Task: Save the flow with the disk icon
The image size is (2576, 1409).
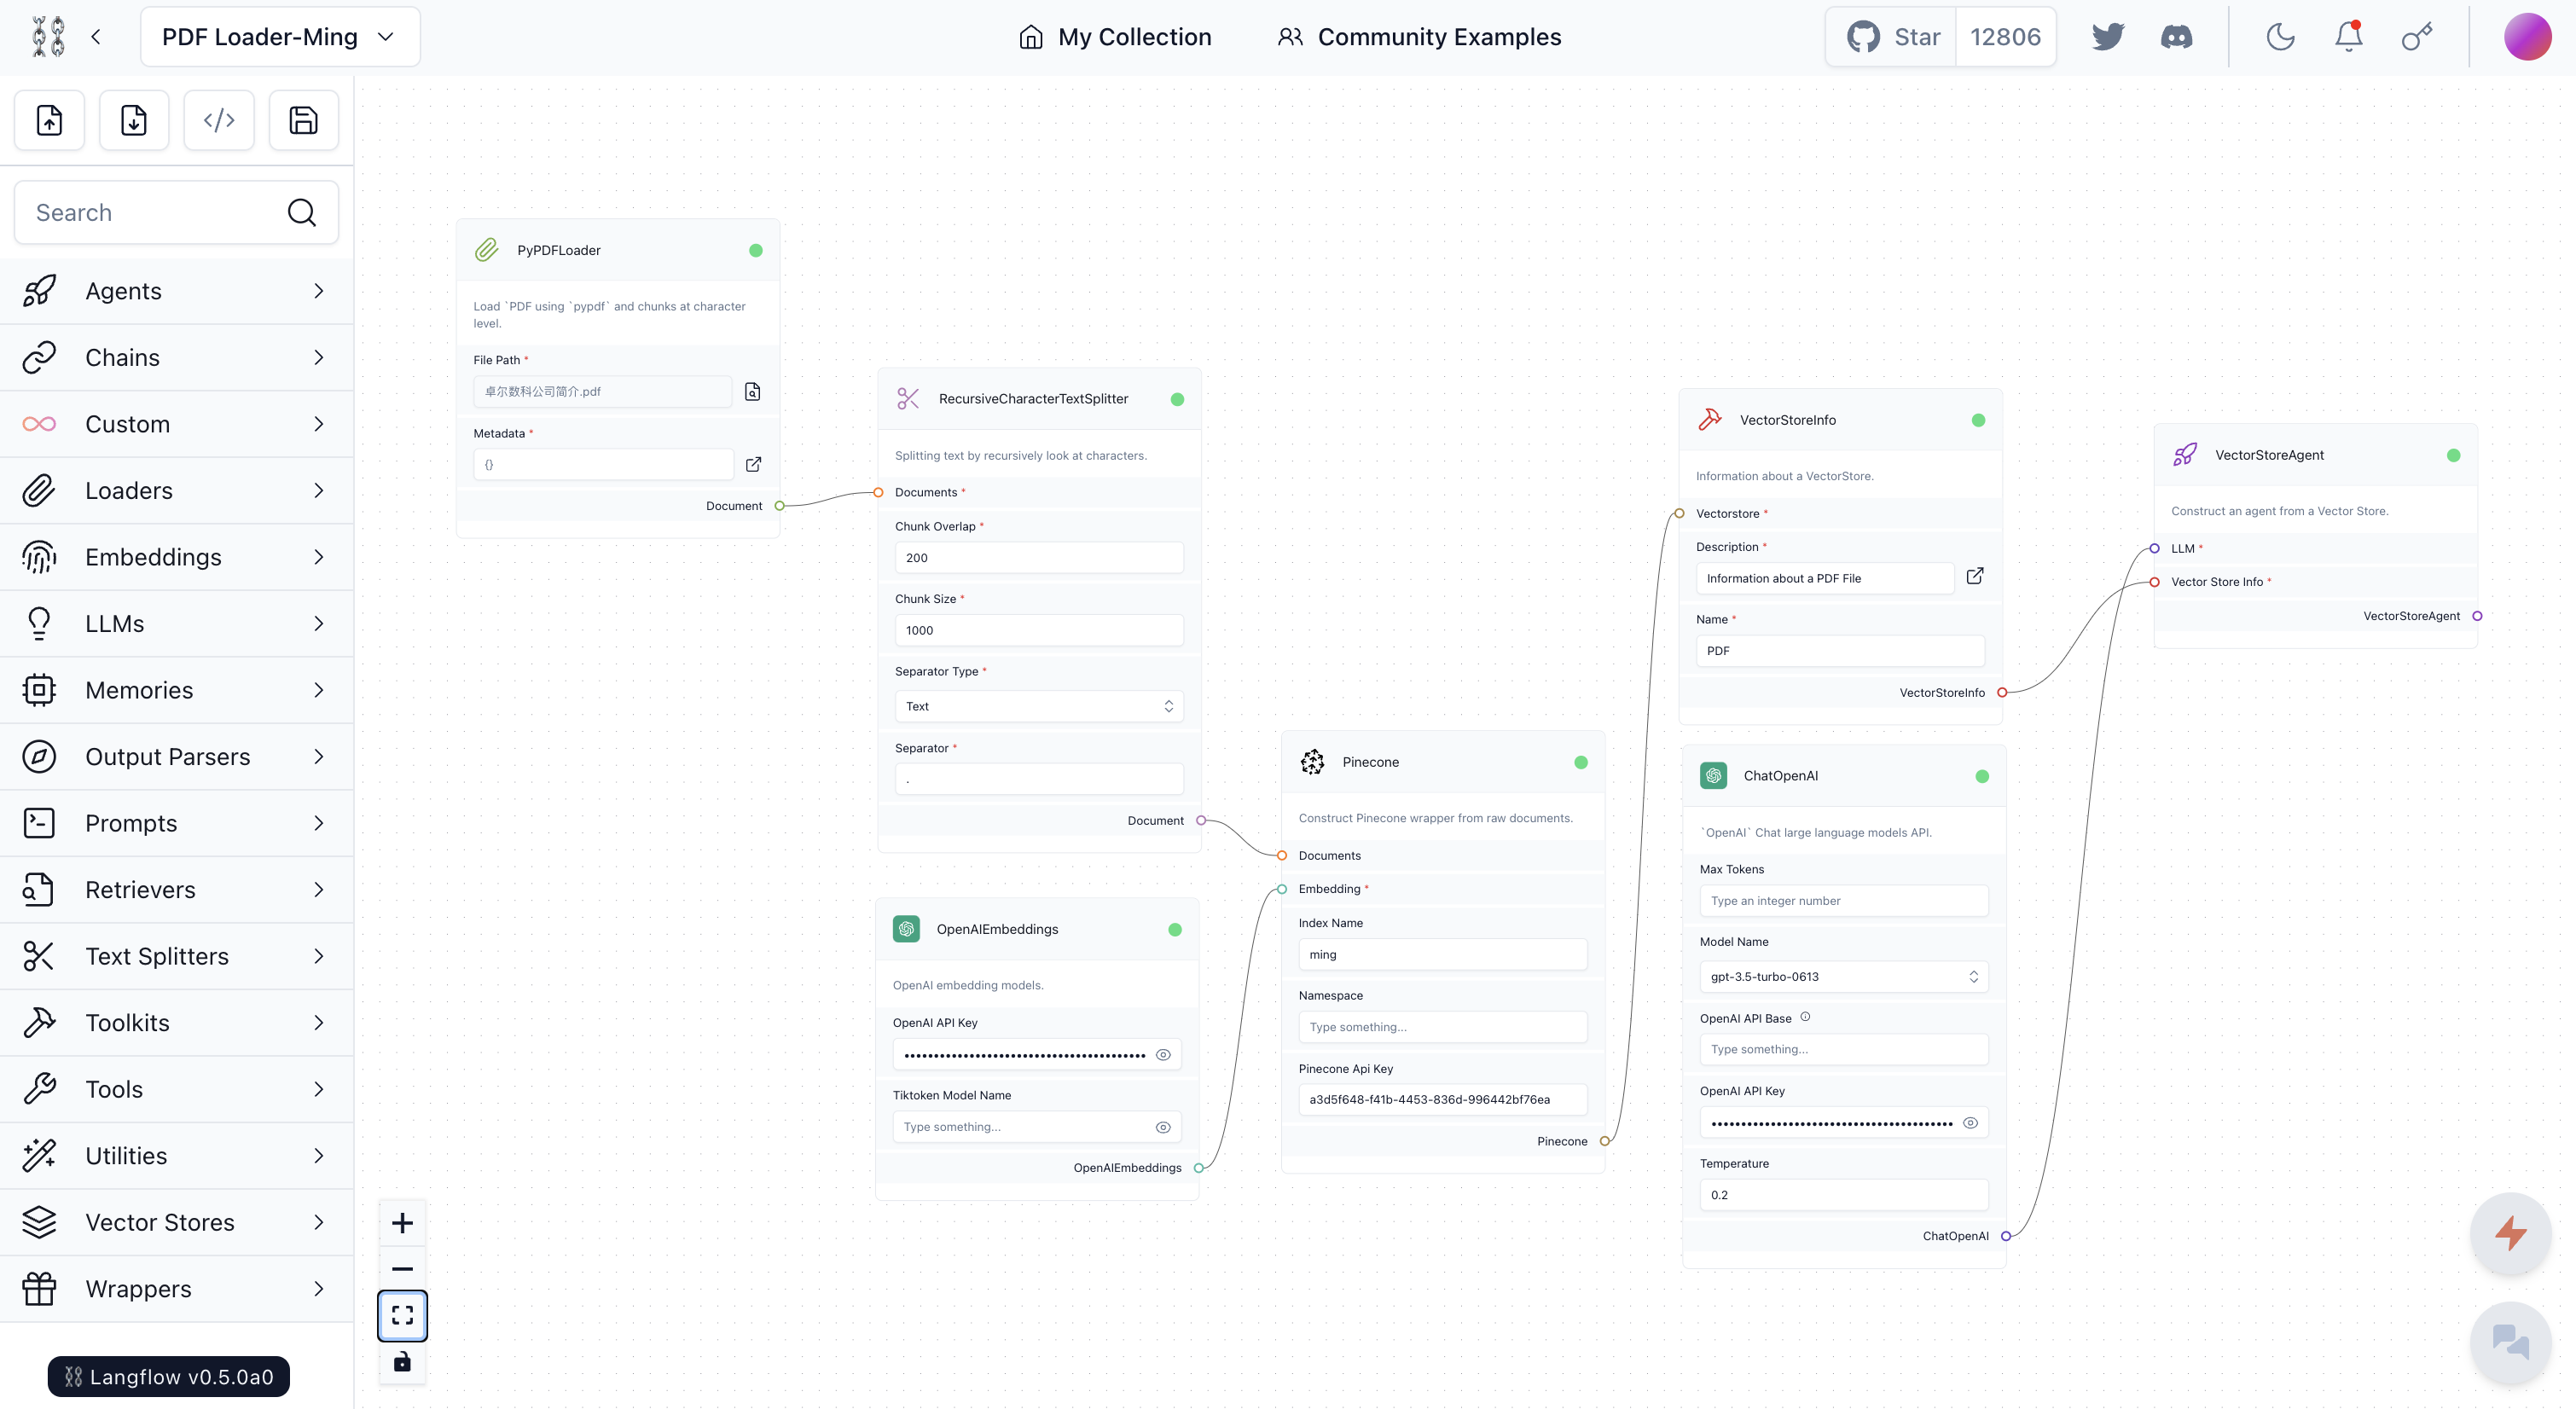Action: tap(304, 120)
